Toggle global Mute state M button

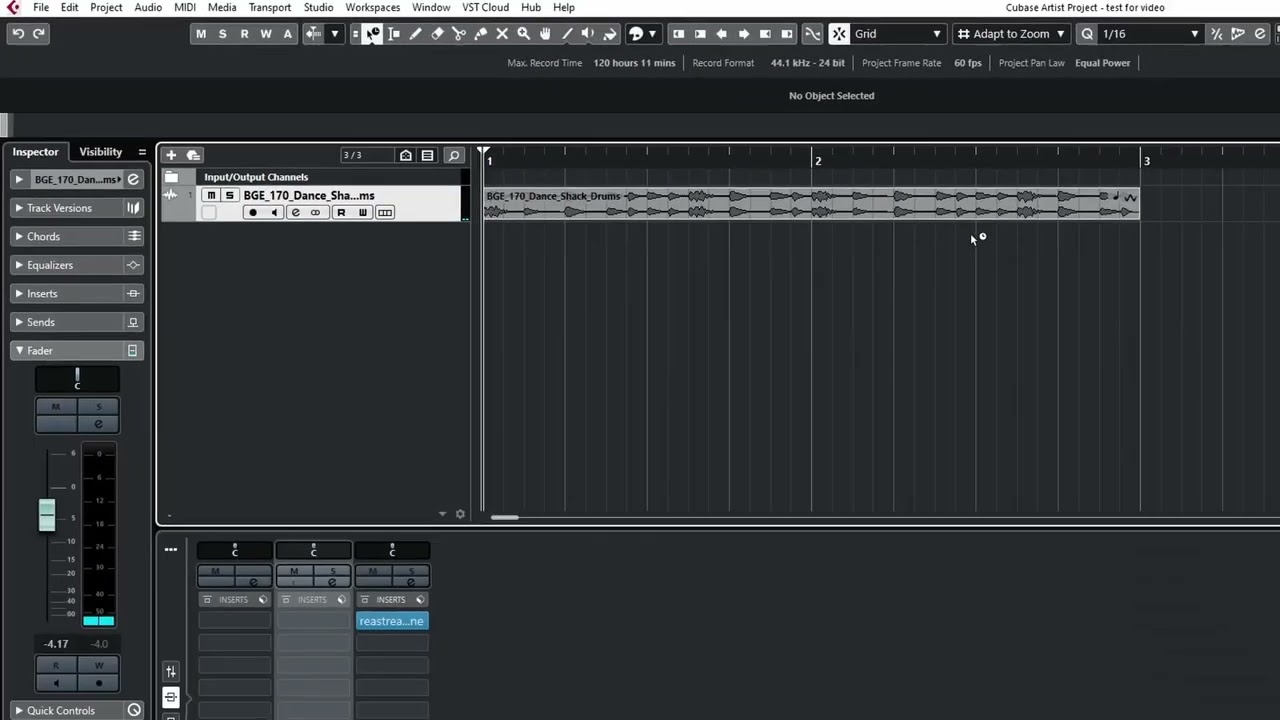click(x=201, y=34)
